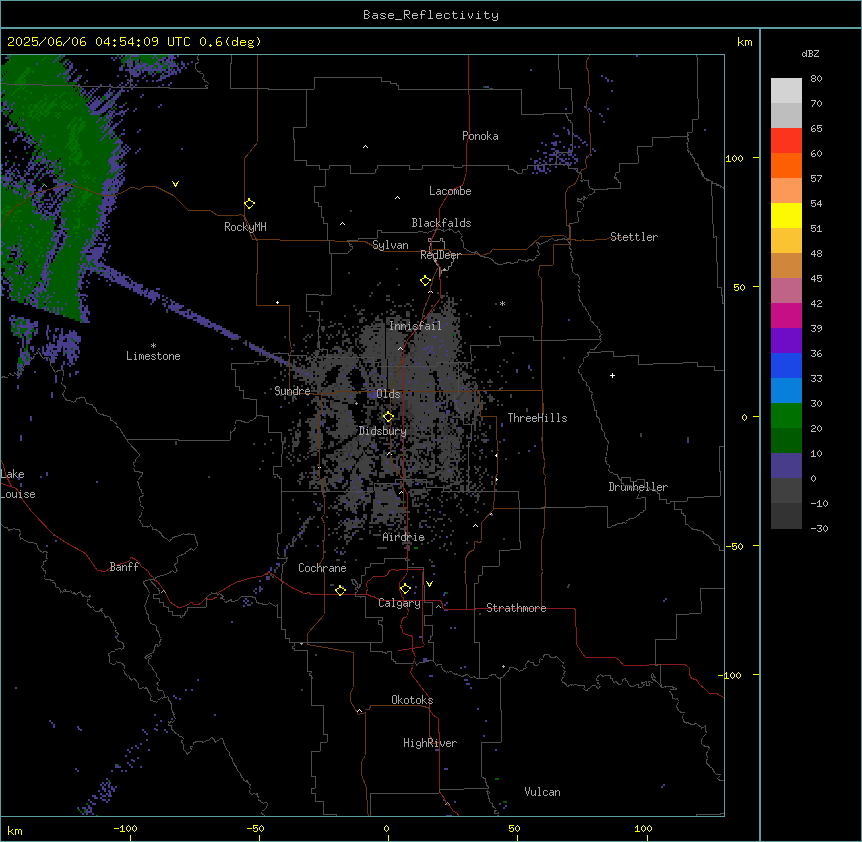Click the asterisk marker east of Innisfail
The image size is (862, 842).
(502, 303)
